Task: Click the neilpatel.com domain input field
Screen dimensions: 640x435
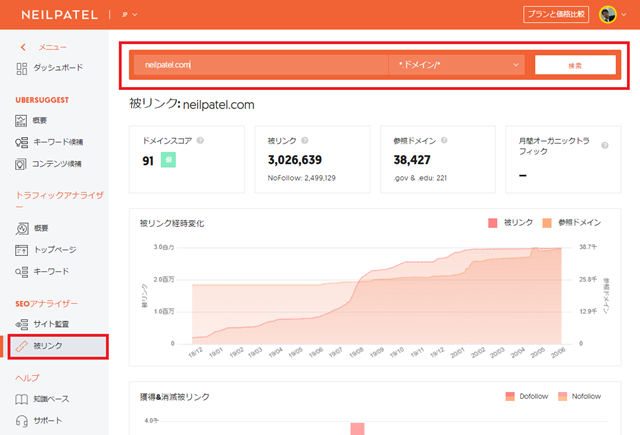Action: point(260,65)
